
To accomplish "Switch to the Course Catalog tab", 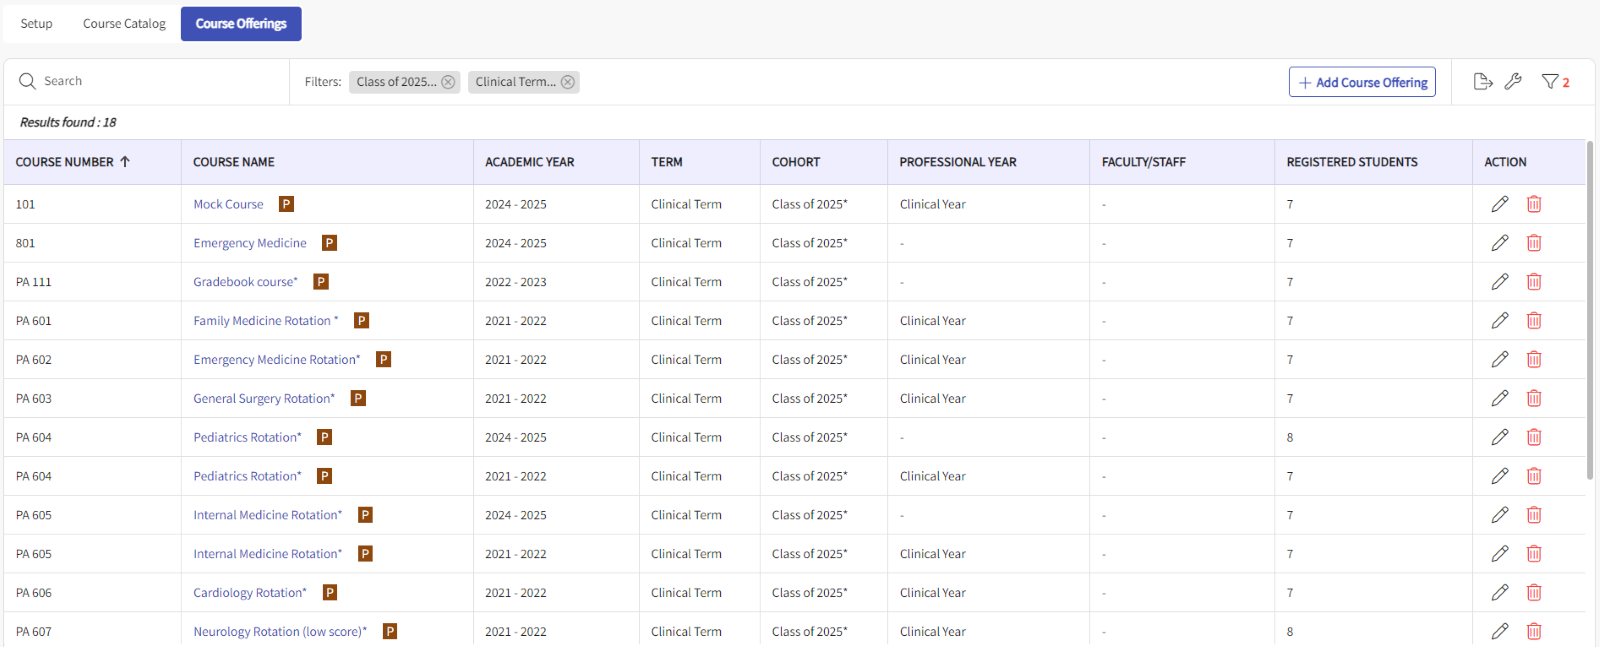I will (124, 24).
